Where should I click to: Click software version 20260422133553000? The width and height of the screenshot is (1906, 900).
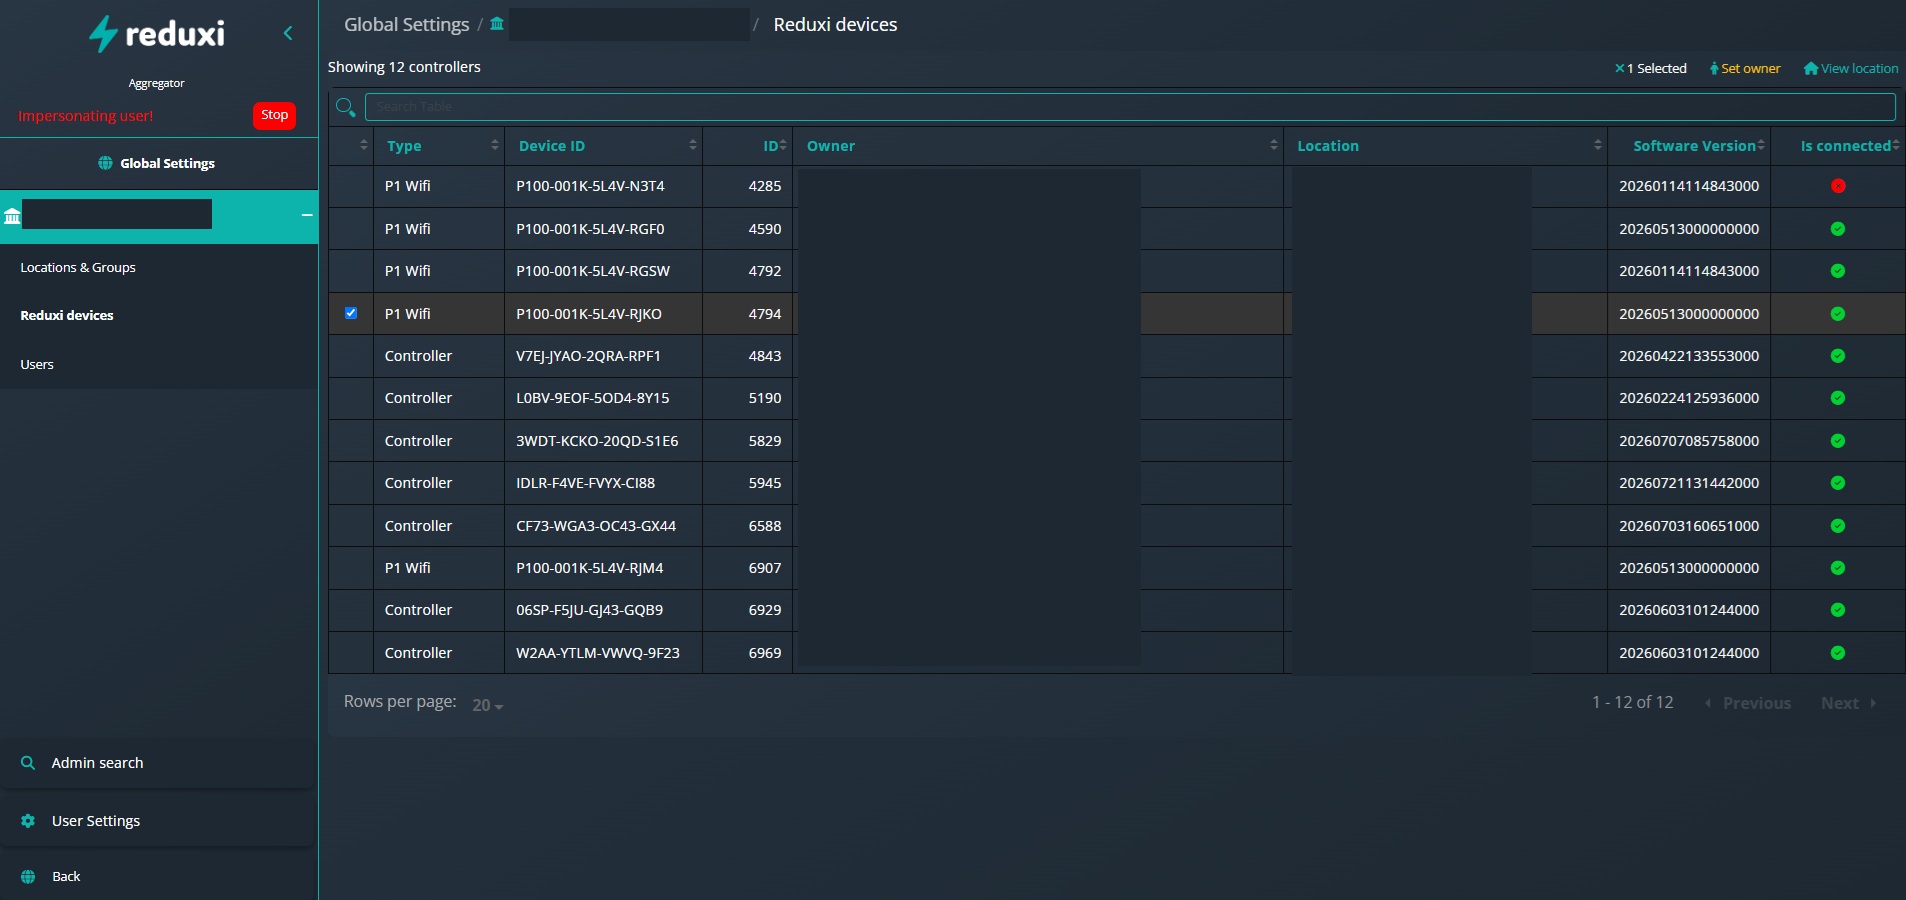click(1689, 356)
